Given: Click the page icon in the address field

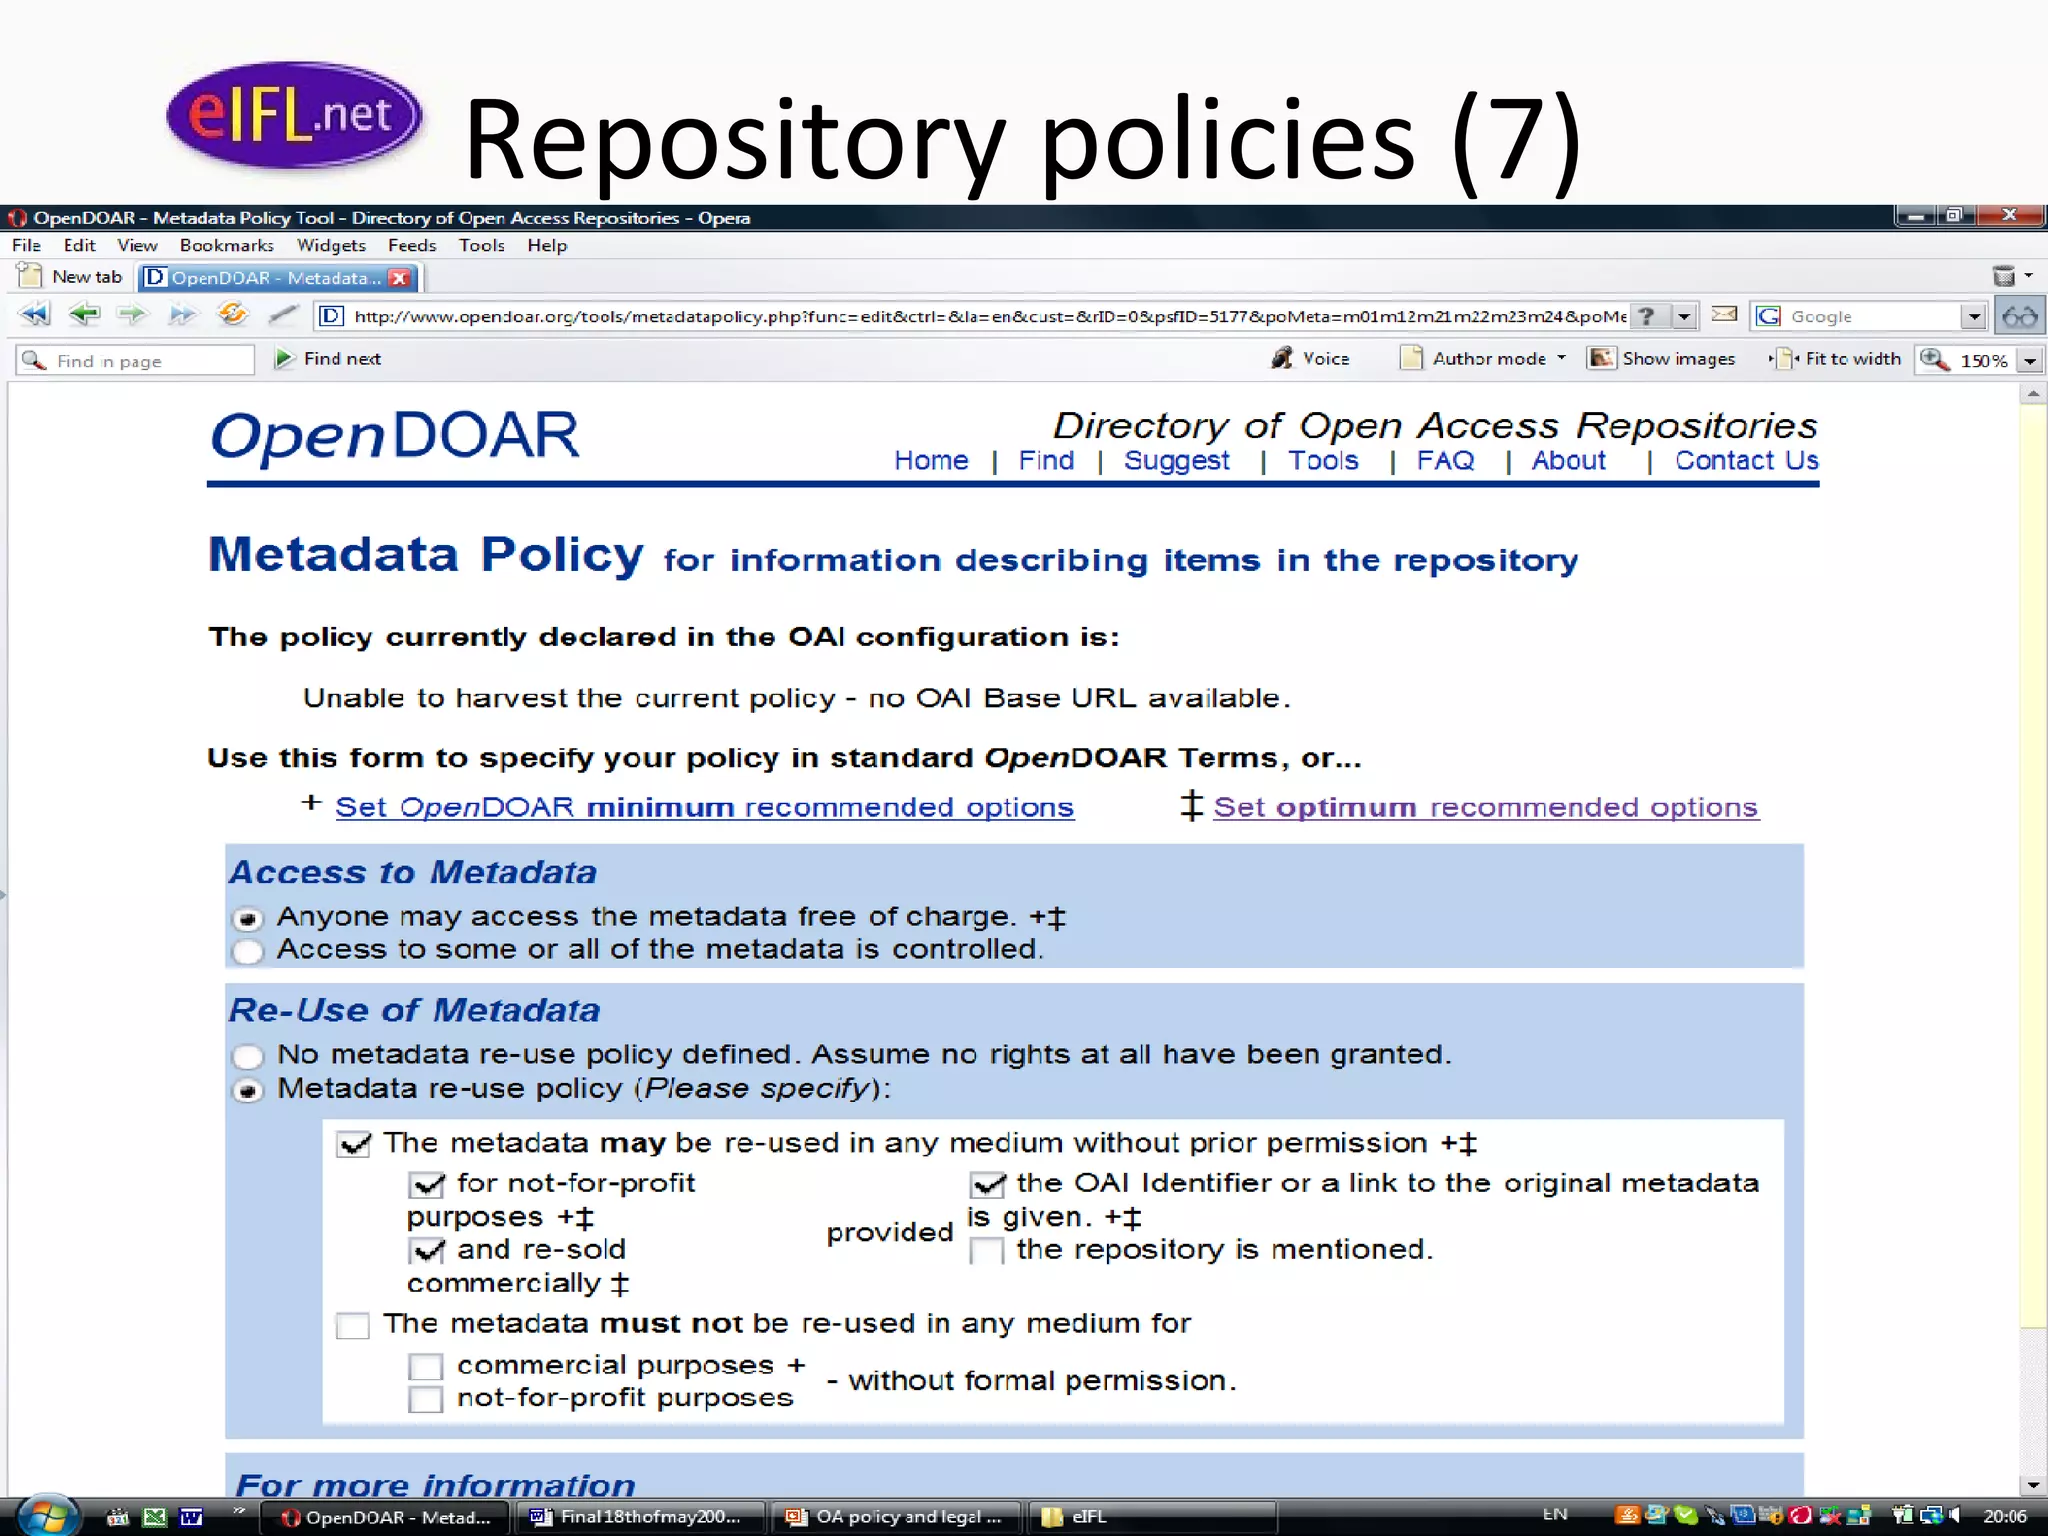Looking at the screenshot, I should coord(332,316).
